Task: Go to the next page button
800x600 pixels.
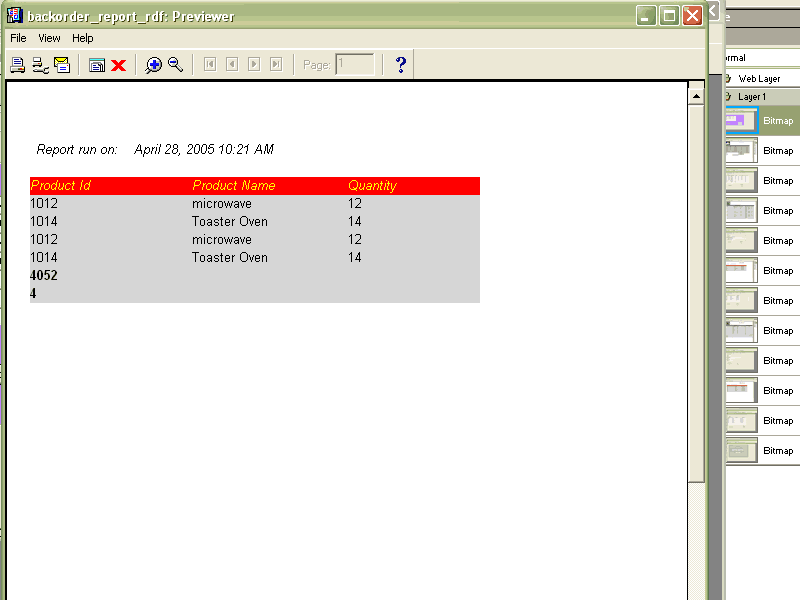Action: click(254, 65)
